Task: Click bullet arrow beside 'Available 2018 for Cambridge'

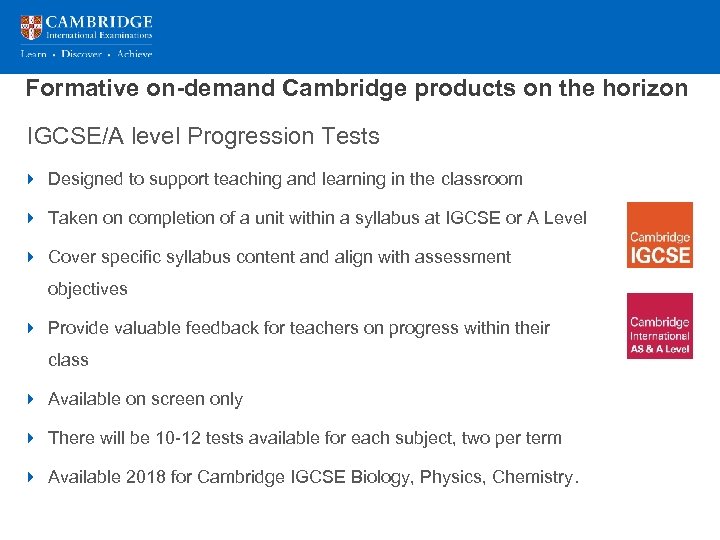Action: [x=31, y=477]
